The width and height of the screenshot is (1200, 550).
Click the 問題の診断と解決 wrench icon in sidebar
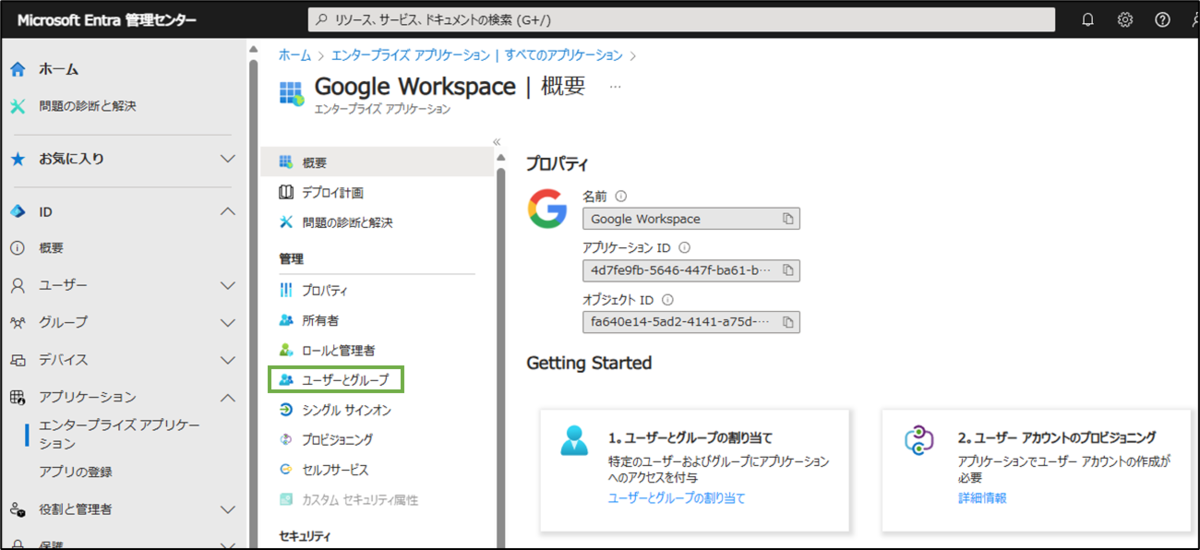coord(18,106)
